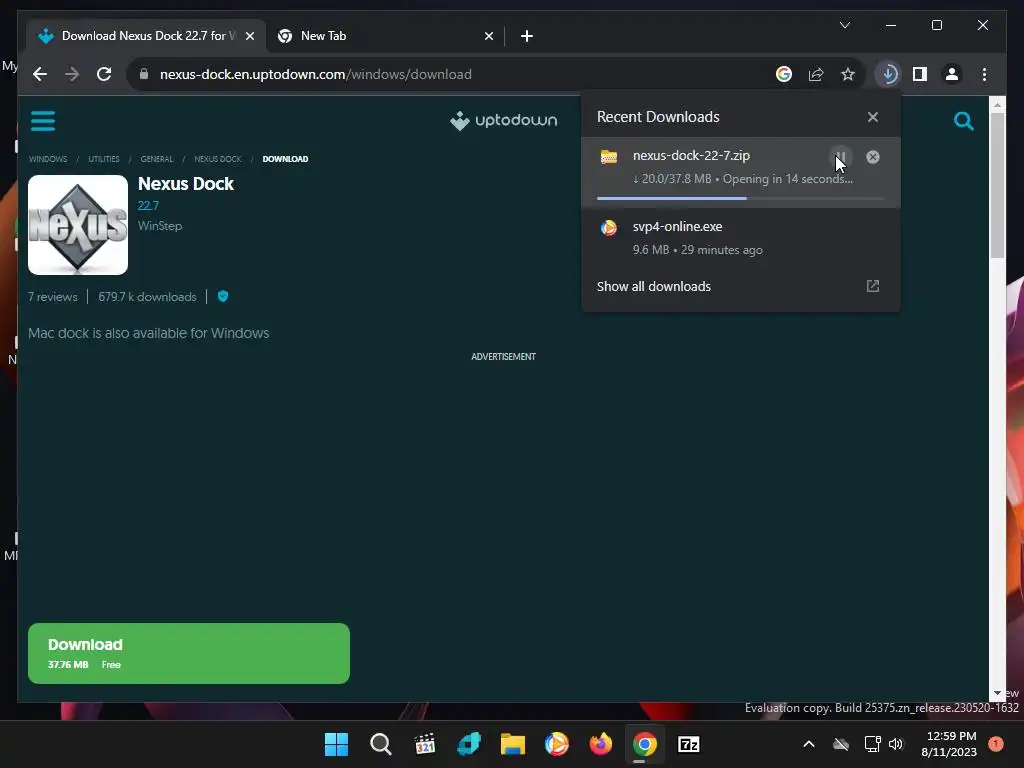The image size is (1024, 768).
Task: Close the New Tab tab
Action: pos(488,36)
